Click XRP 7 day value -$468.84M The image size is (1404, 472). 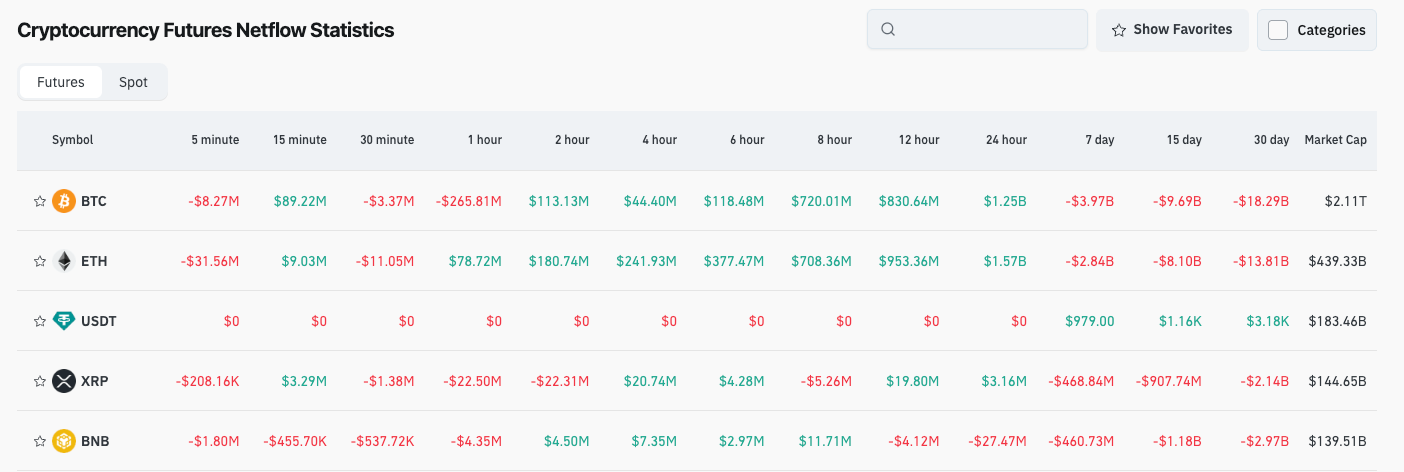(1081, 381)
